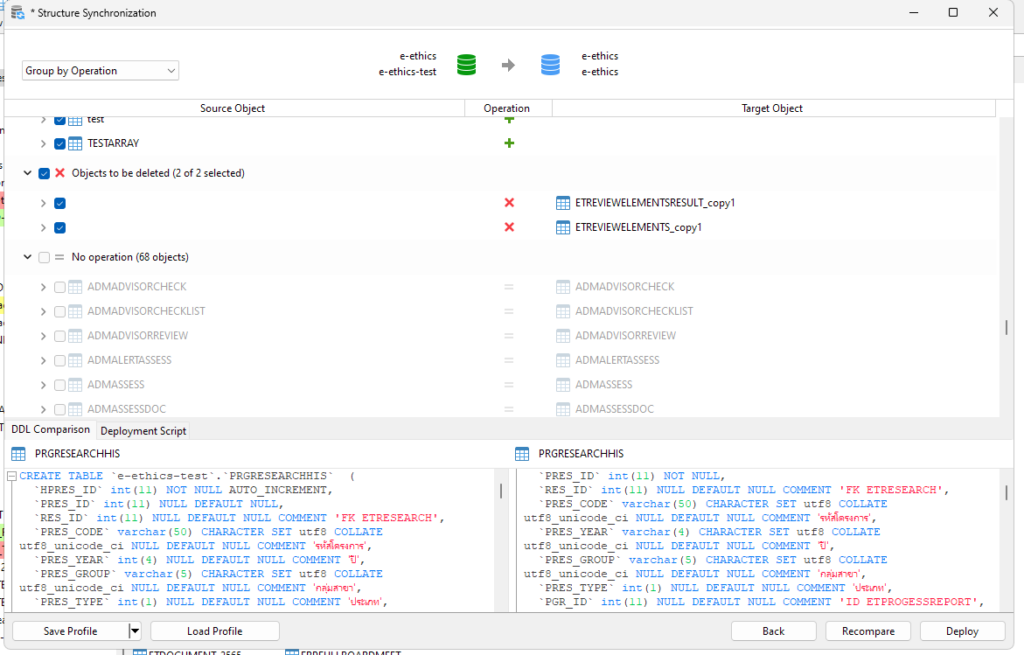Collapse the Objects to be deleted group
The image size is (1024, 655).
point(28,173)
